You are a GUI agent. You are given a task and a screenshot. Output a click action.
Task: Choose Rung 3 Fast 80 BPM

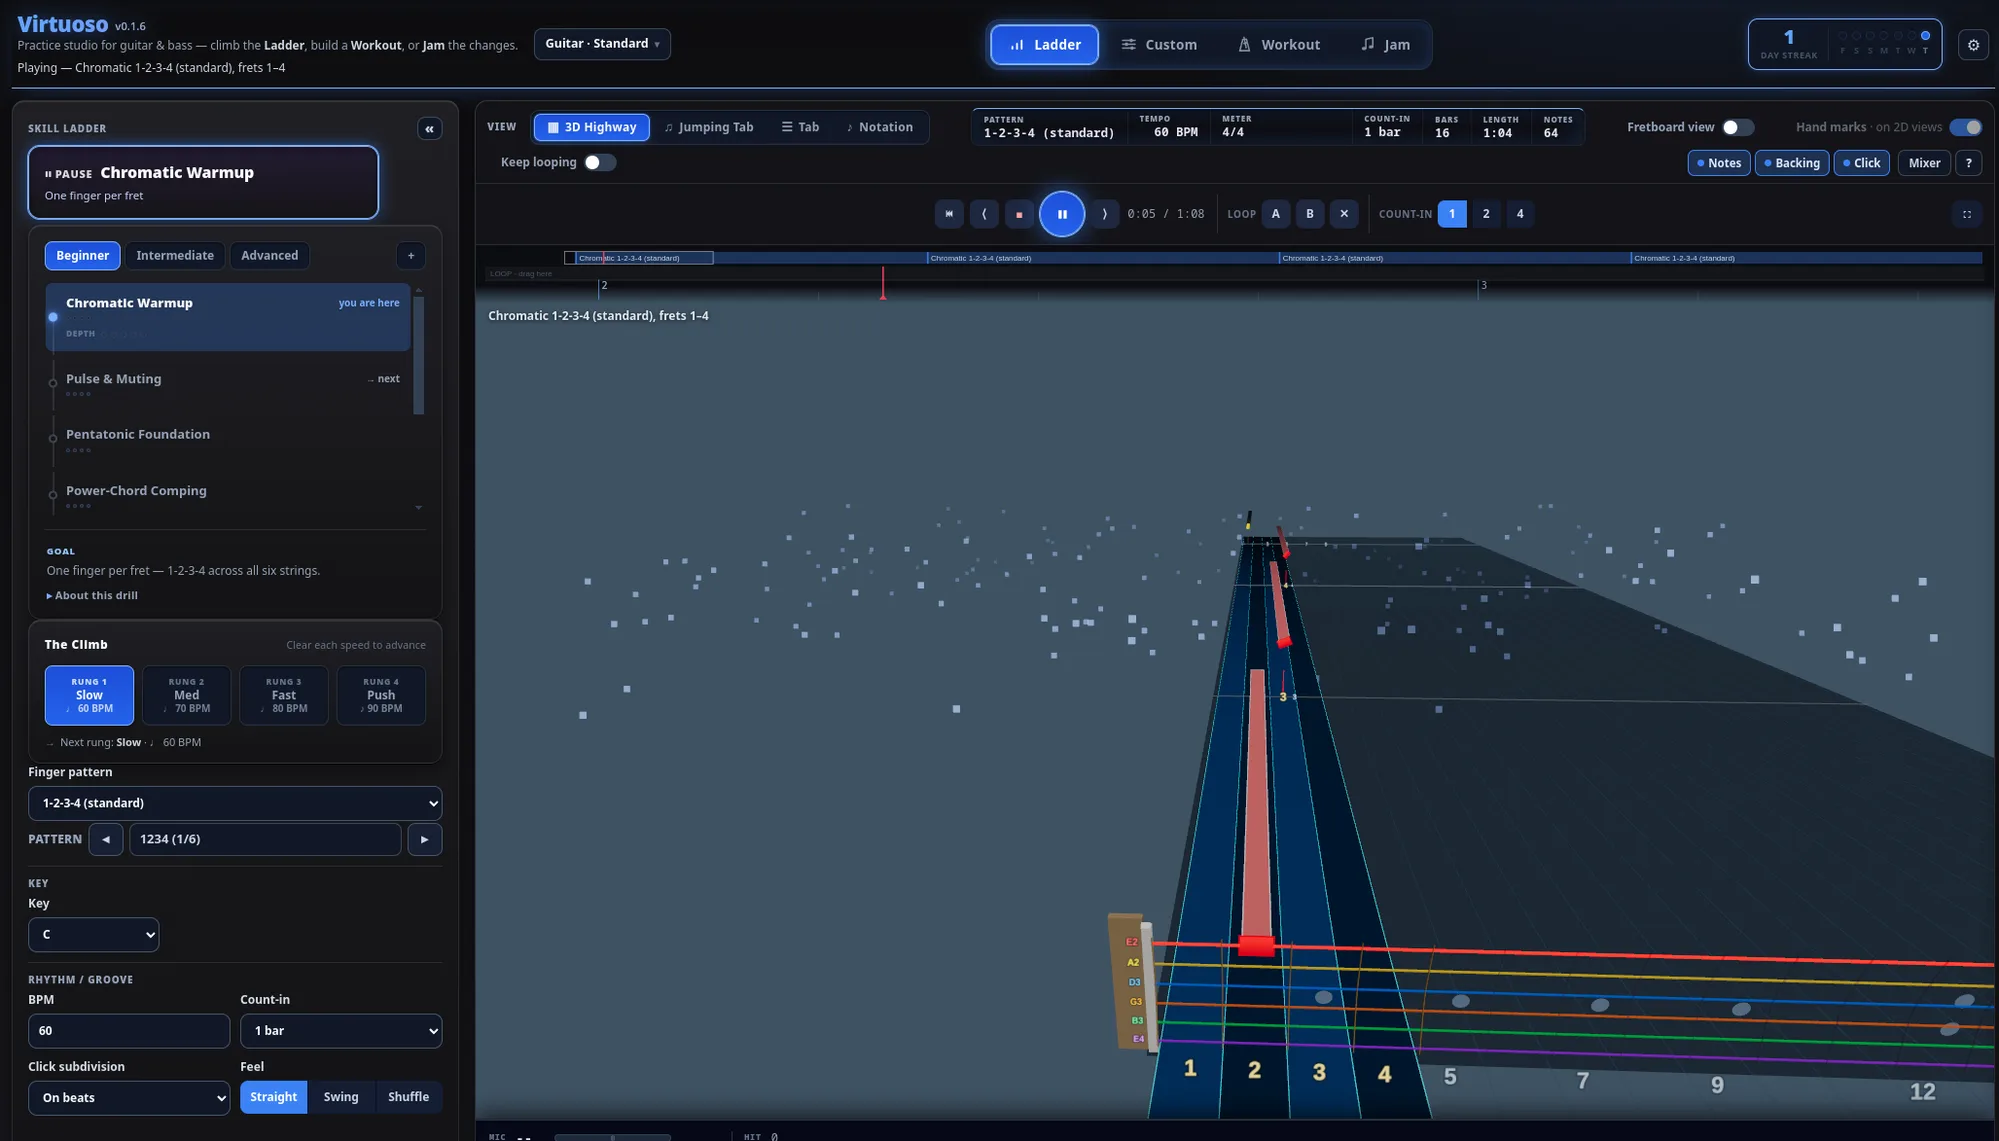(284, 695)
